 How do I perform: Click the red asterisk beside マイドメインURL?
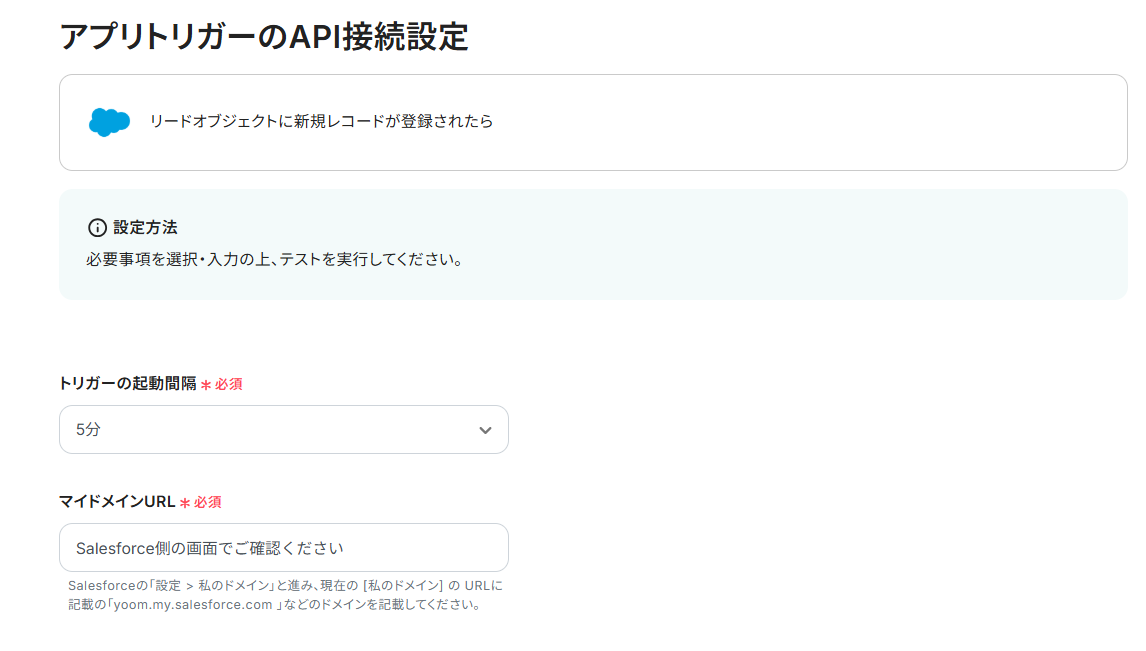(x=184, y=502)
